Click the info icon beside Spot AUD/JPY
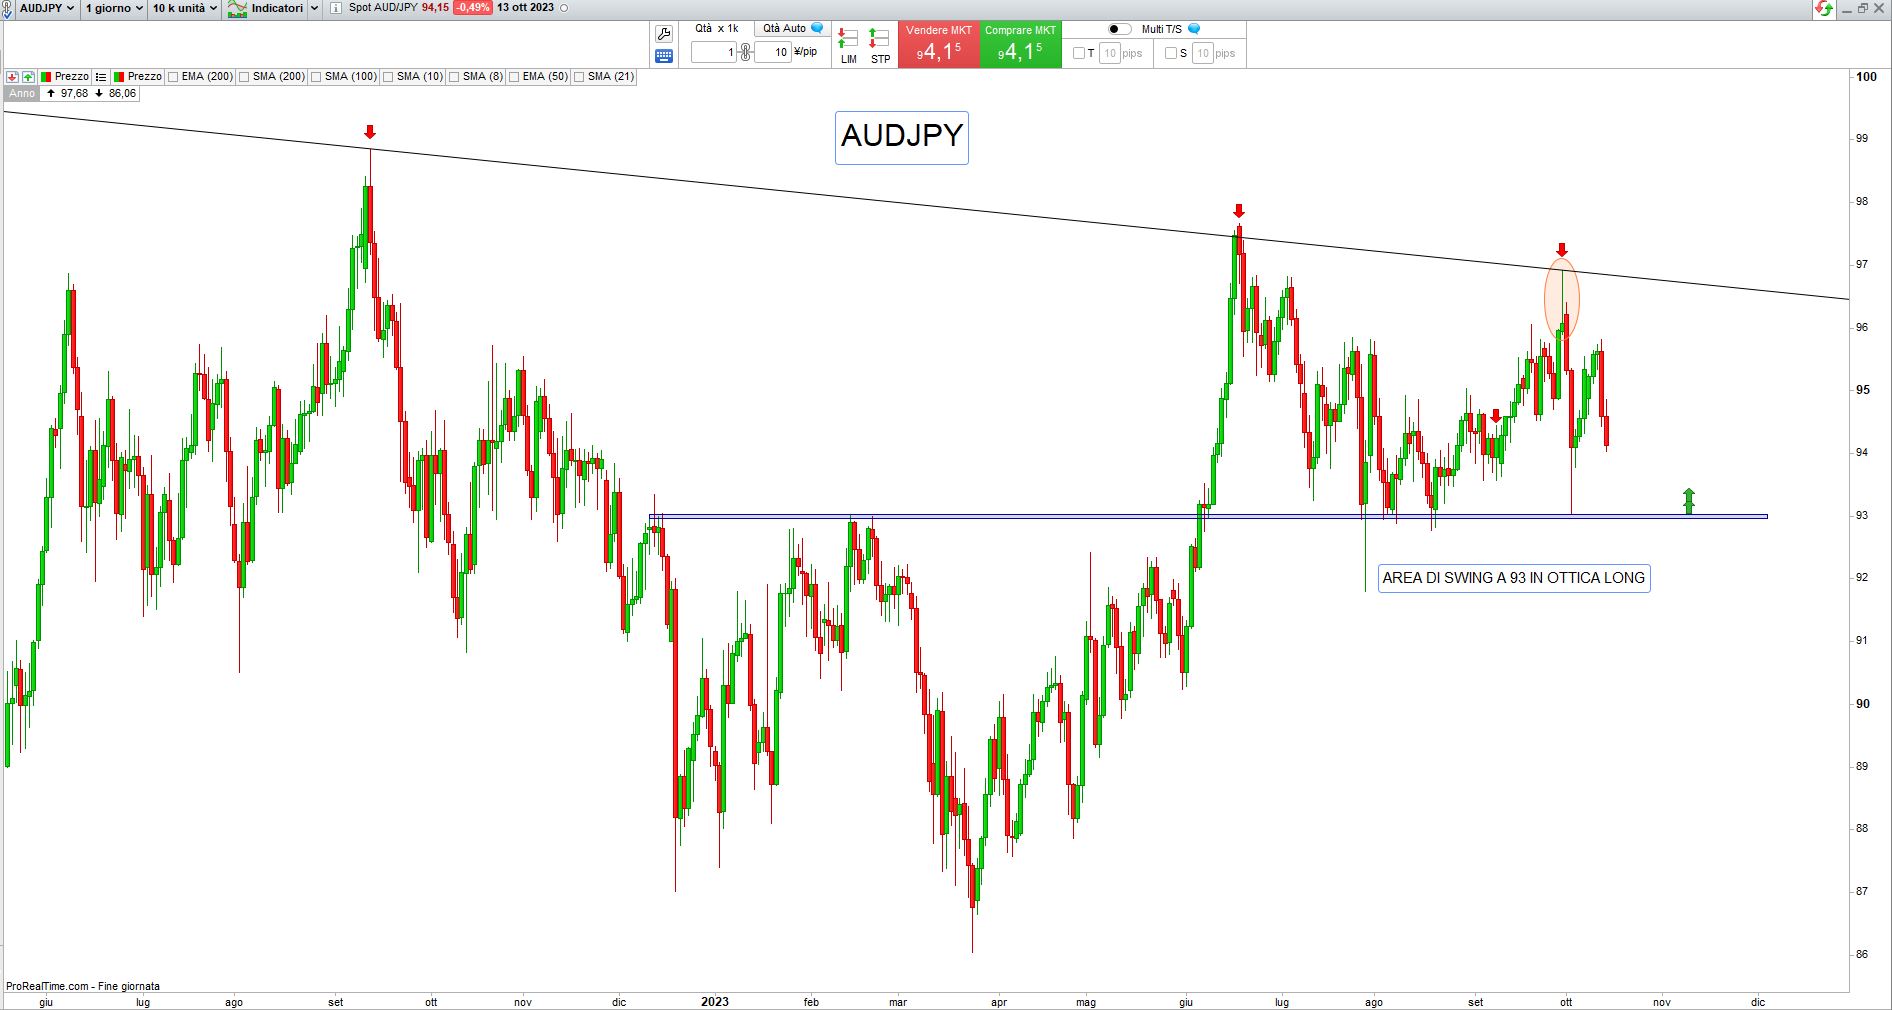Screen dimensions: 1892x1010 336,8
